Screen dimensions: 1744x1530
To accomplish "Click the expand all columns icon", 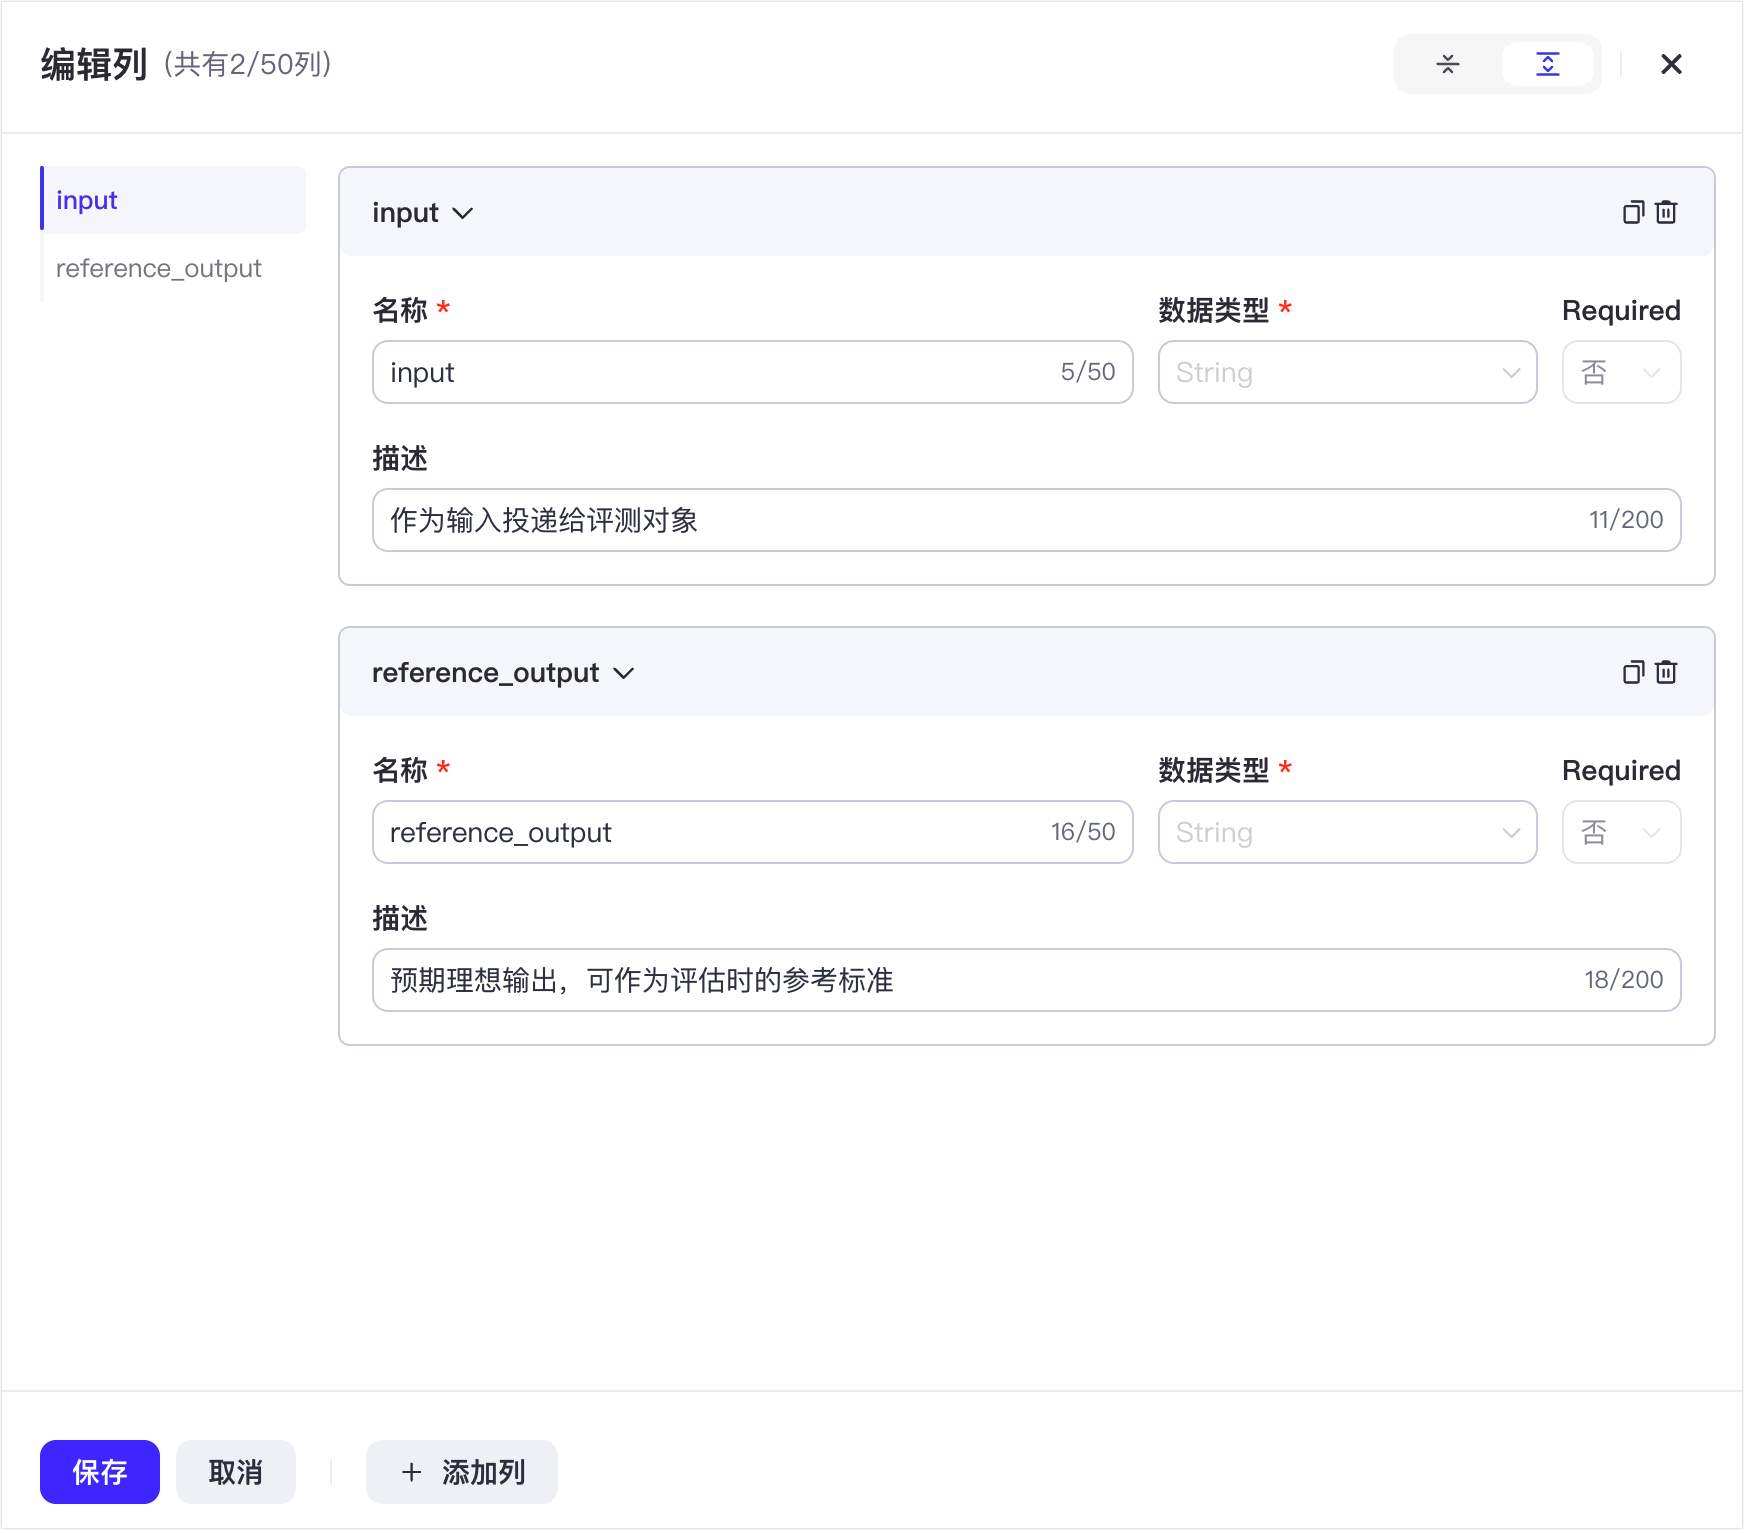I will (x=1547, y=65).
